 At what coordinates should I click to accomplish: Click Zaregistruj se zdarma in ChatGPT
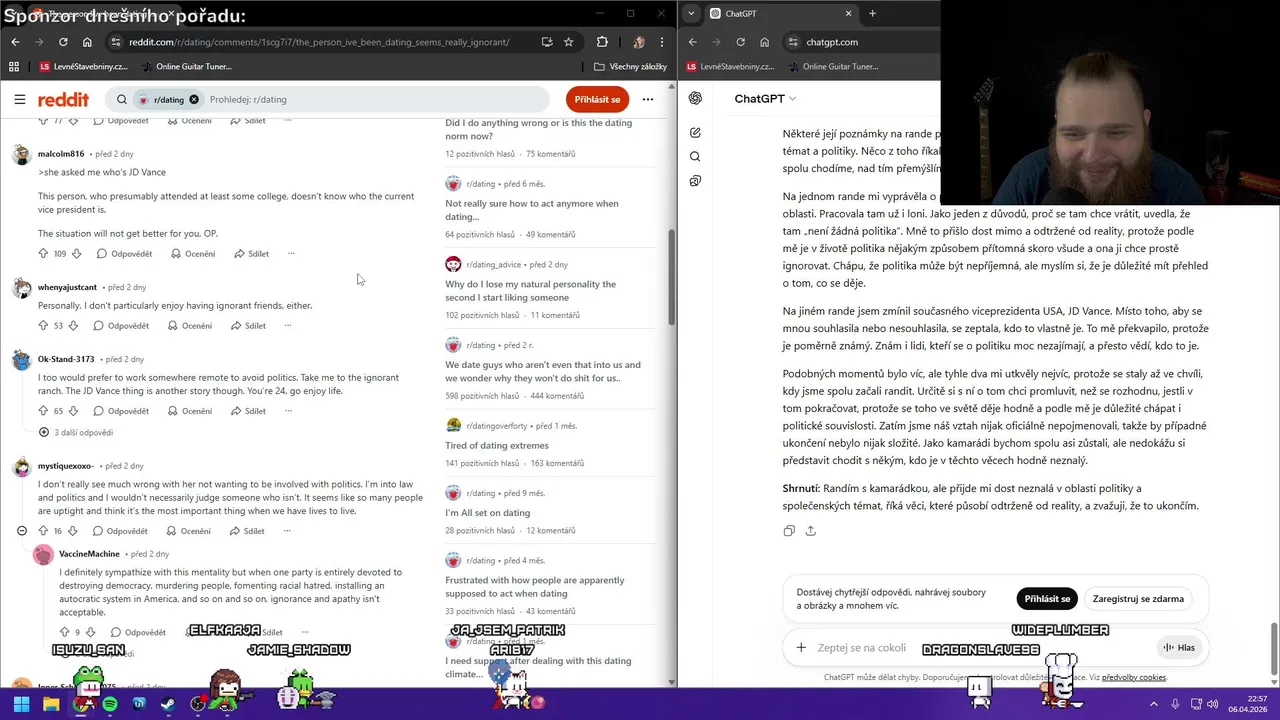[x=1138, y=599]
